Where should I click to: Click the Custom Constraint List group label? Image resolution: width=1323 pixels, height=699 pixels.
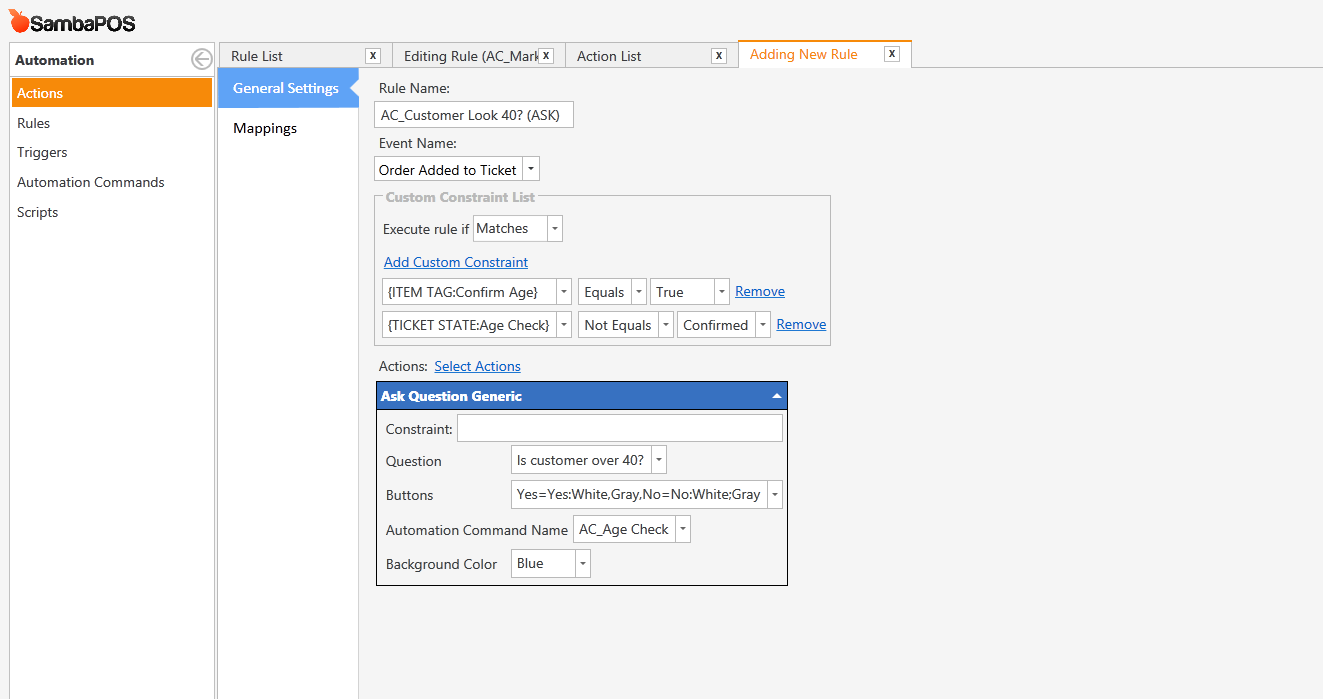pyautogui.click(x=460, y=197)
